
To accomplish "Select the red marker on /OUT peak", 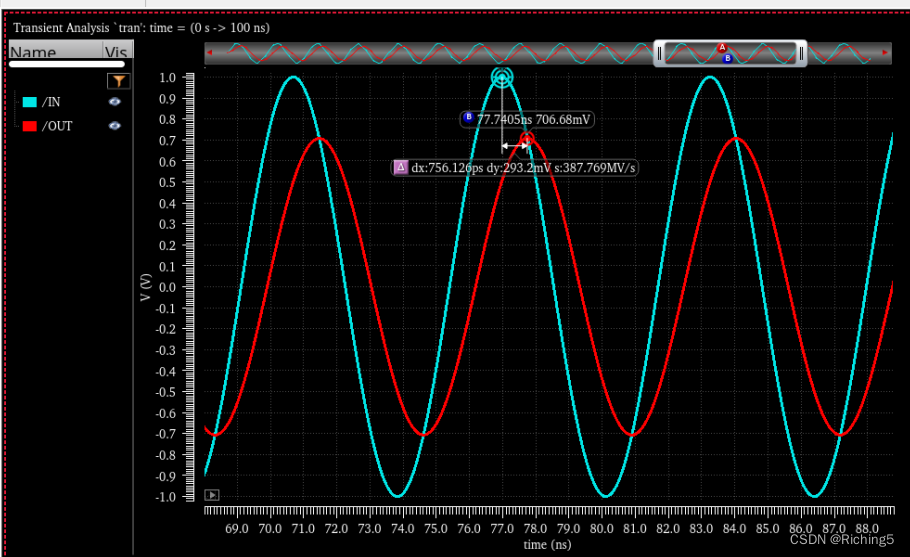I will (527, 139).
